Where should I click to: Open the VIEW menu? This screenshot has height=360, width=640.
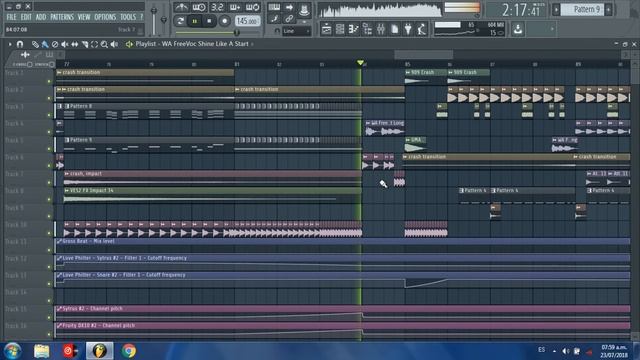pos(84,17)
